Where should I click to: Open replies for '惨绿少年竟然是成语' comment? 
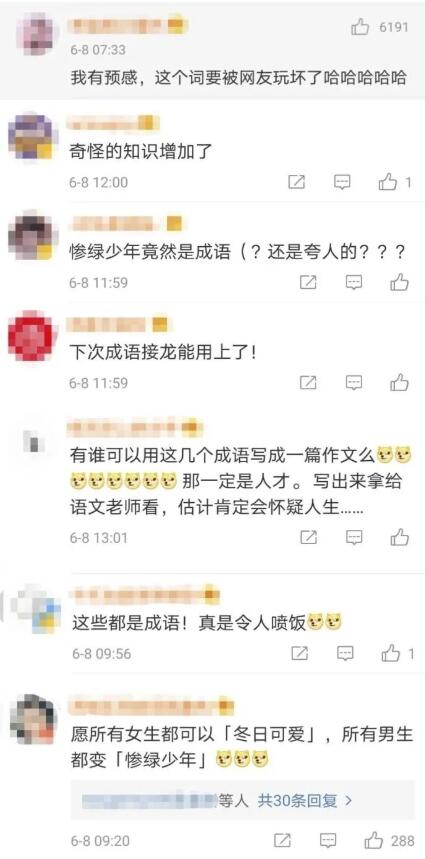(354, 282)
